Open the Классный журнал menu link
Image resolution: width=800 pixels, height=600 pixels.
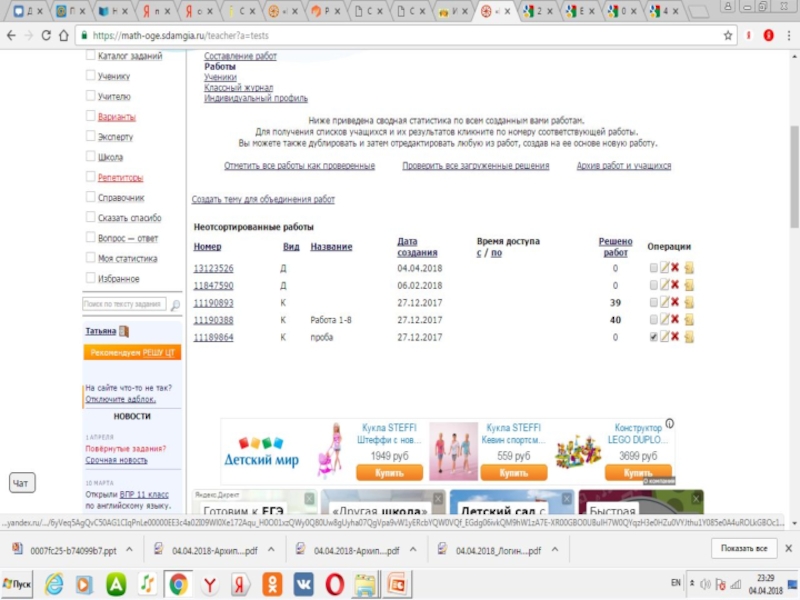[238, 87]
